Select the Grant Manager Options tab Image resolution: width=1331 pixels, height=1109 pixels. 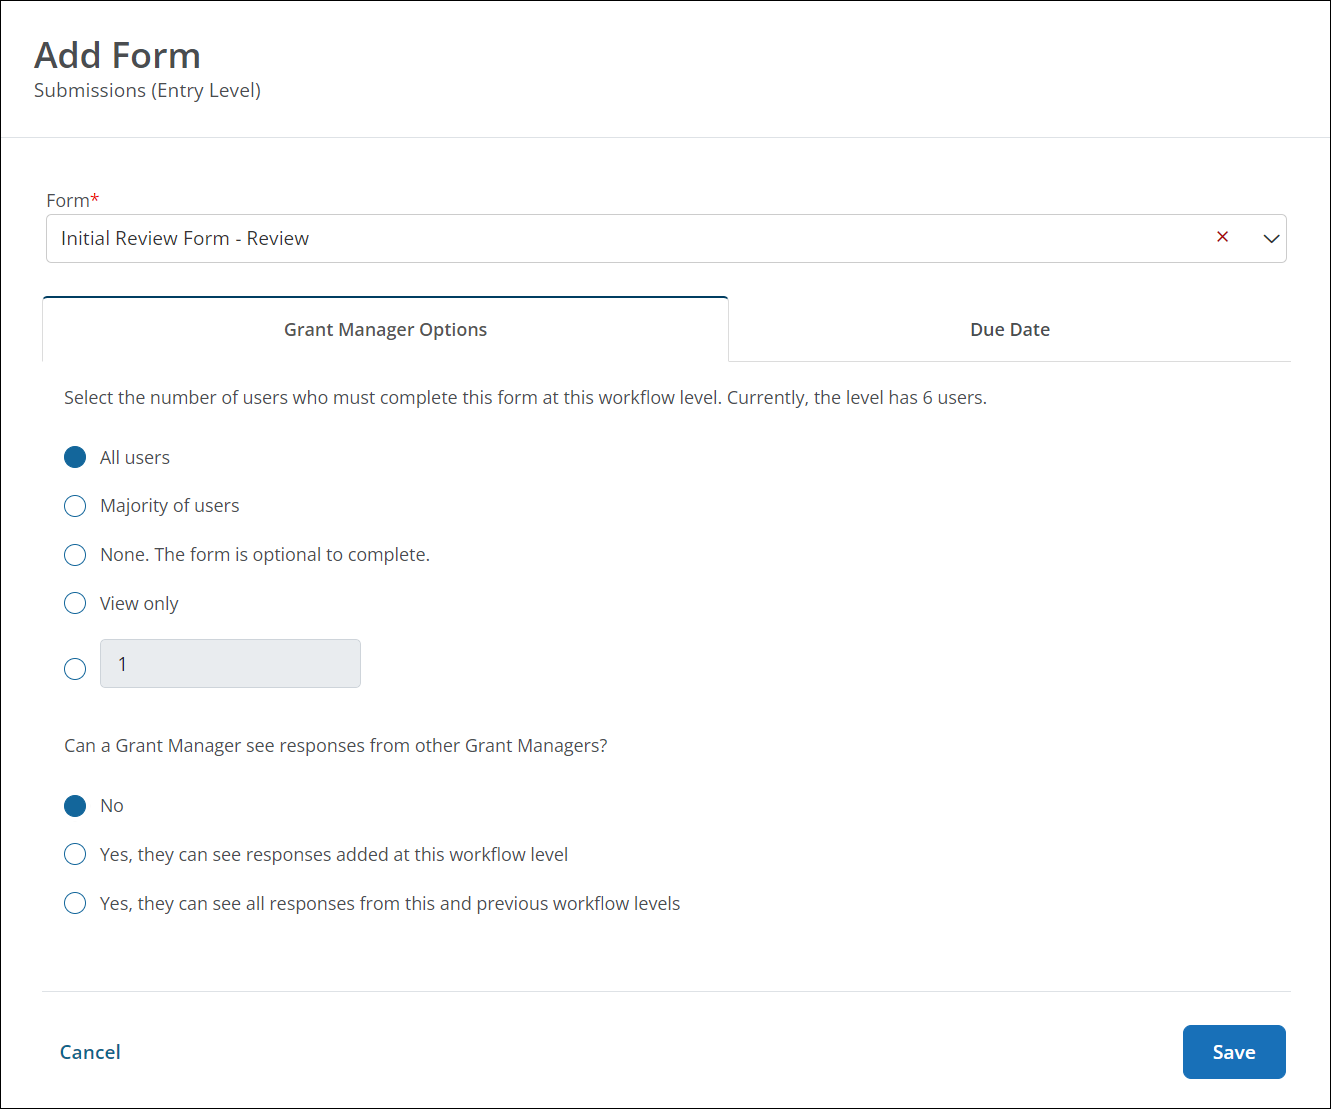pos(385,330)
